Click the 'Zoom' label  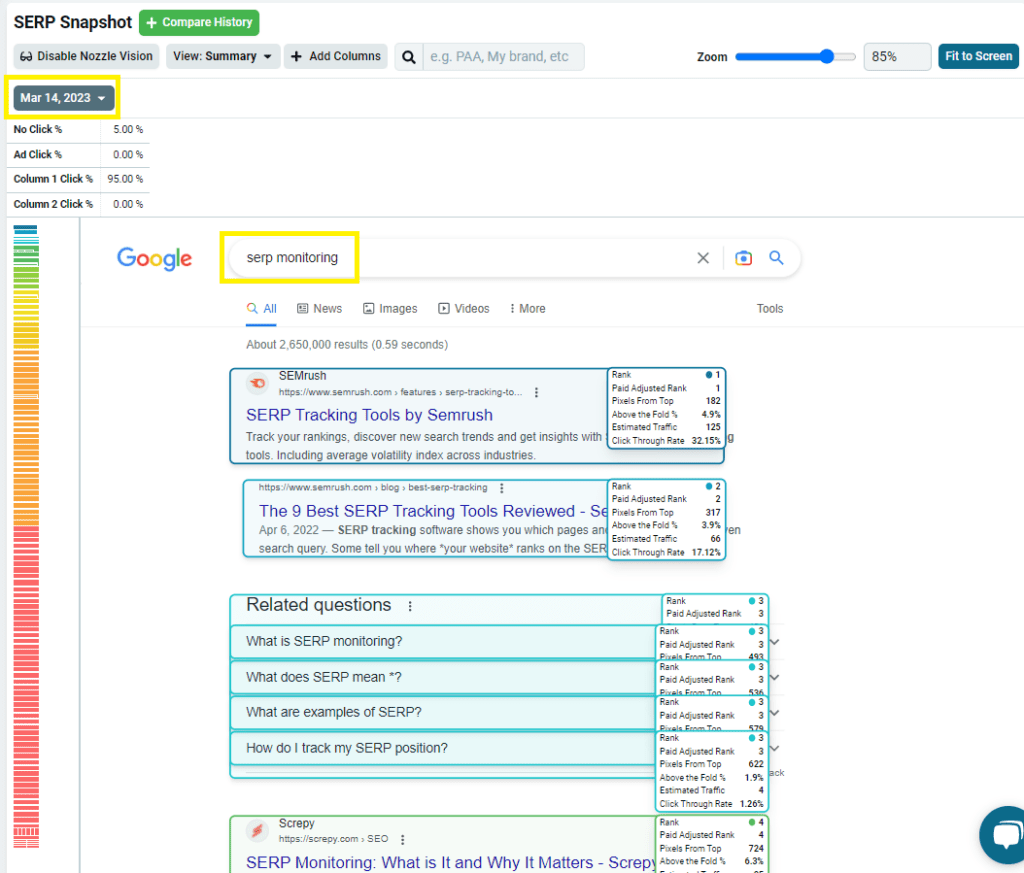(712, 57)
